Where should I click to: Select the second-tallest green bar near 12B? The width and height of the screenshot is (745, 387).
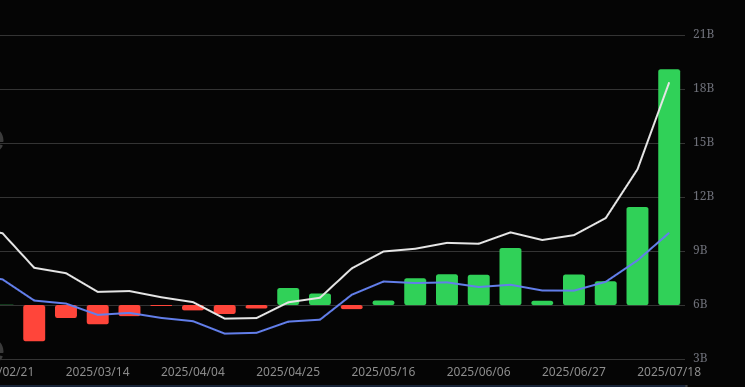637,256
